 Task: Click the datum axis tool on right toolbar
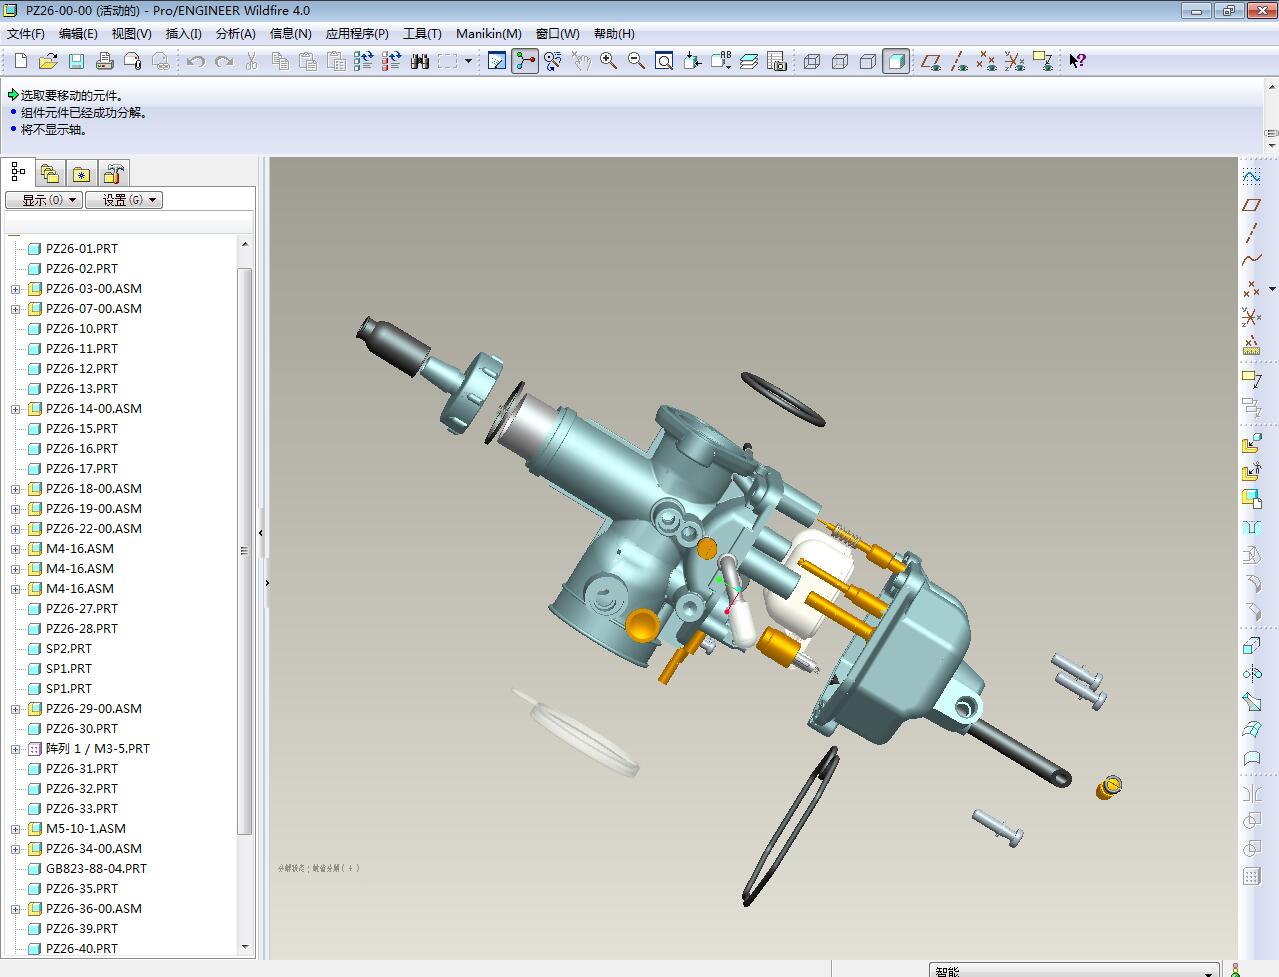pos(1251,233)
